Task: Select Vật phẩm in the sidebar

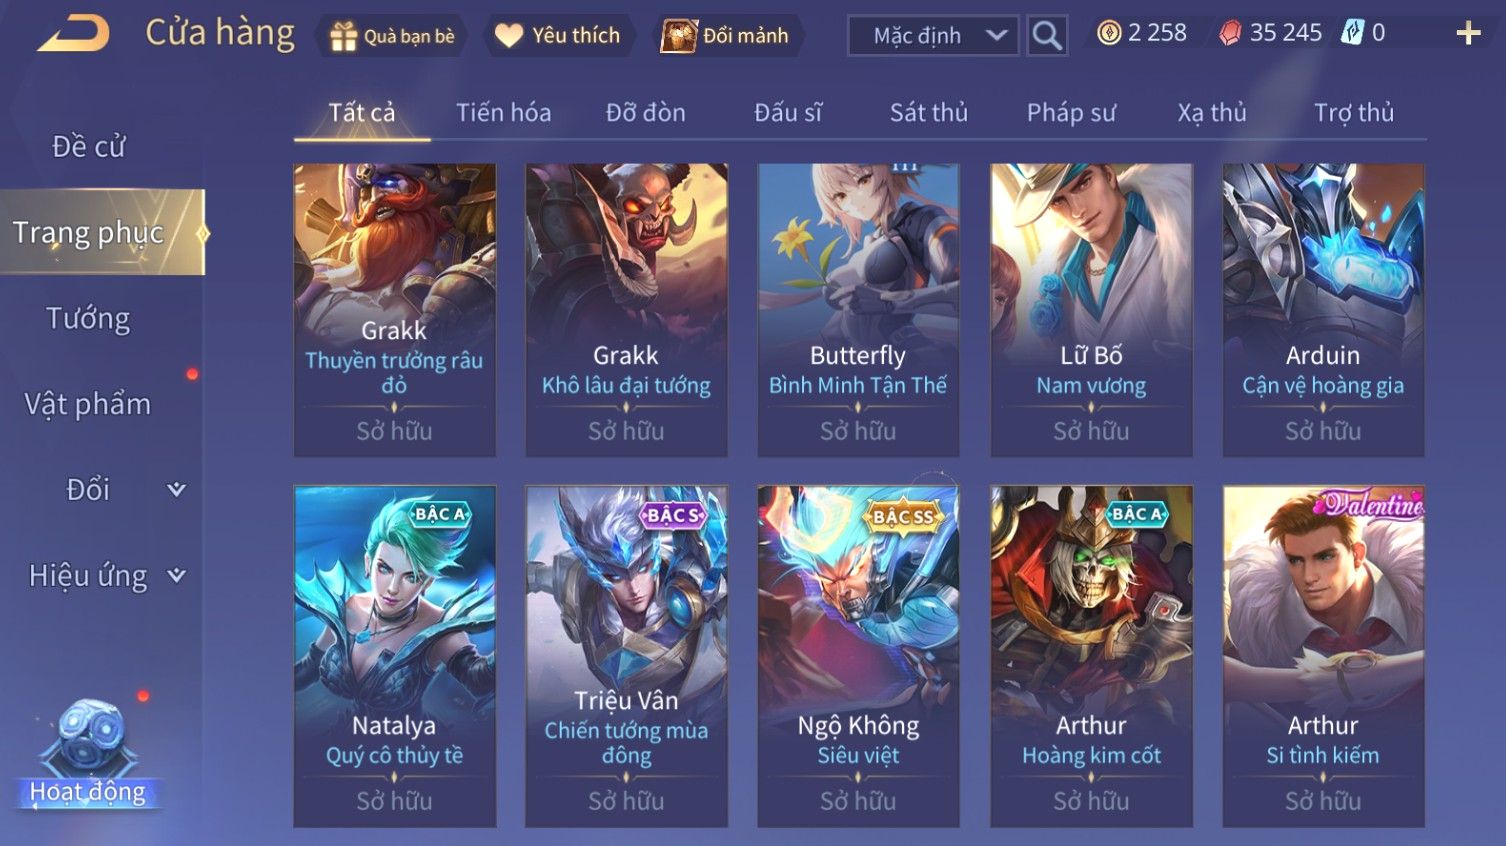Action: pyautogui.click(x=88, y=404)
